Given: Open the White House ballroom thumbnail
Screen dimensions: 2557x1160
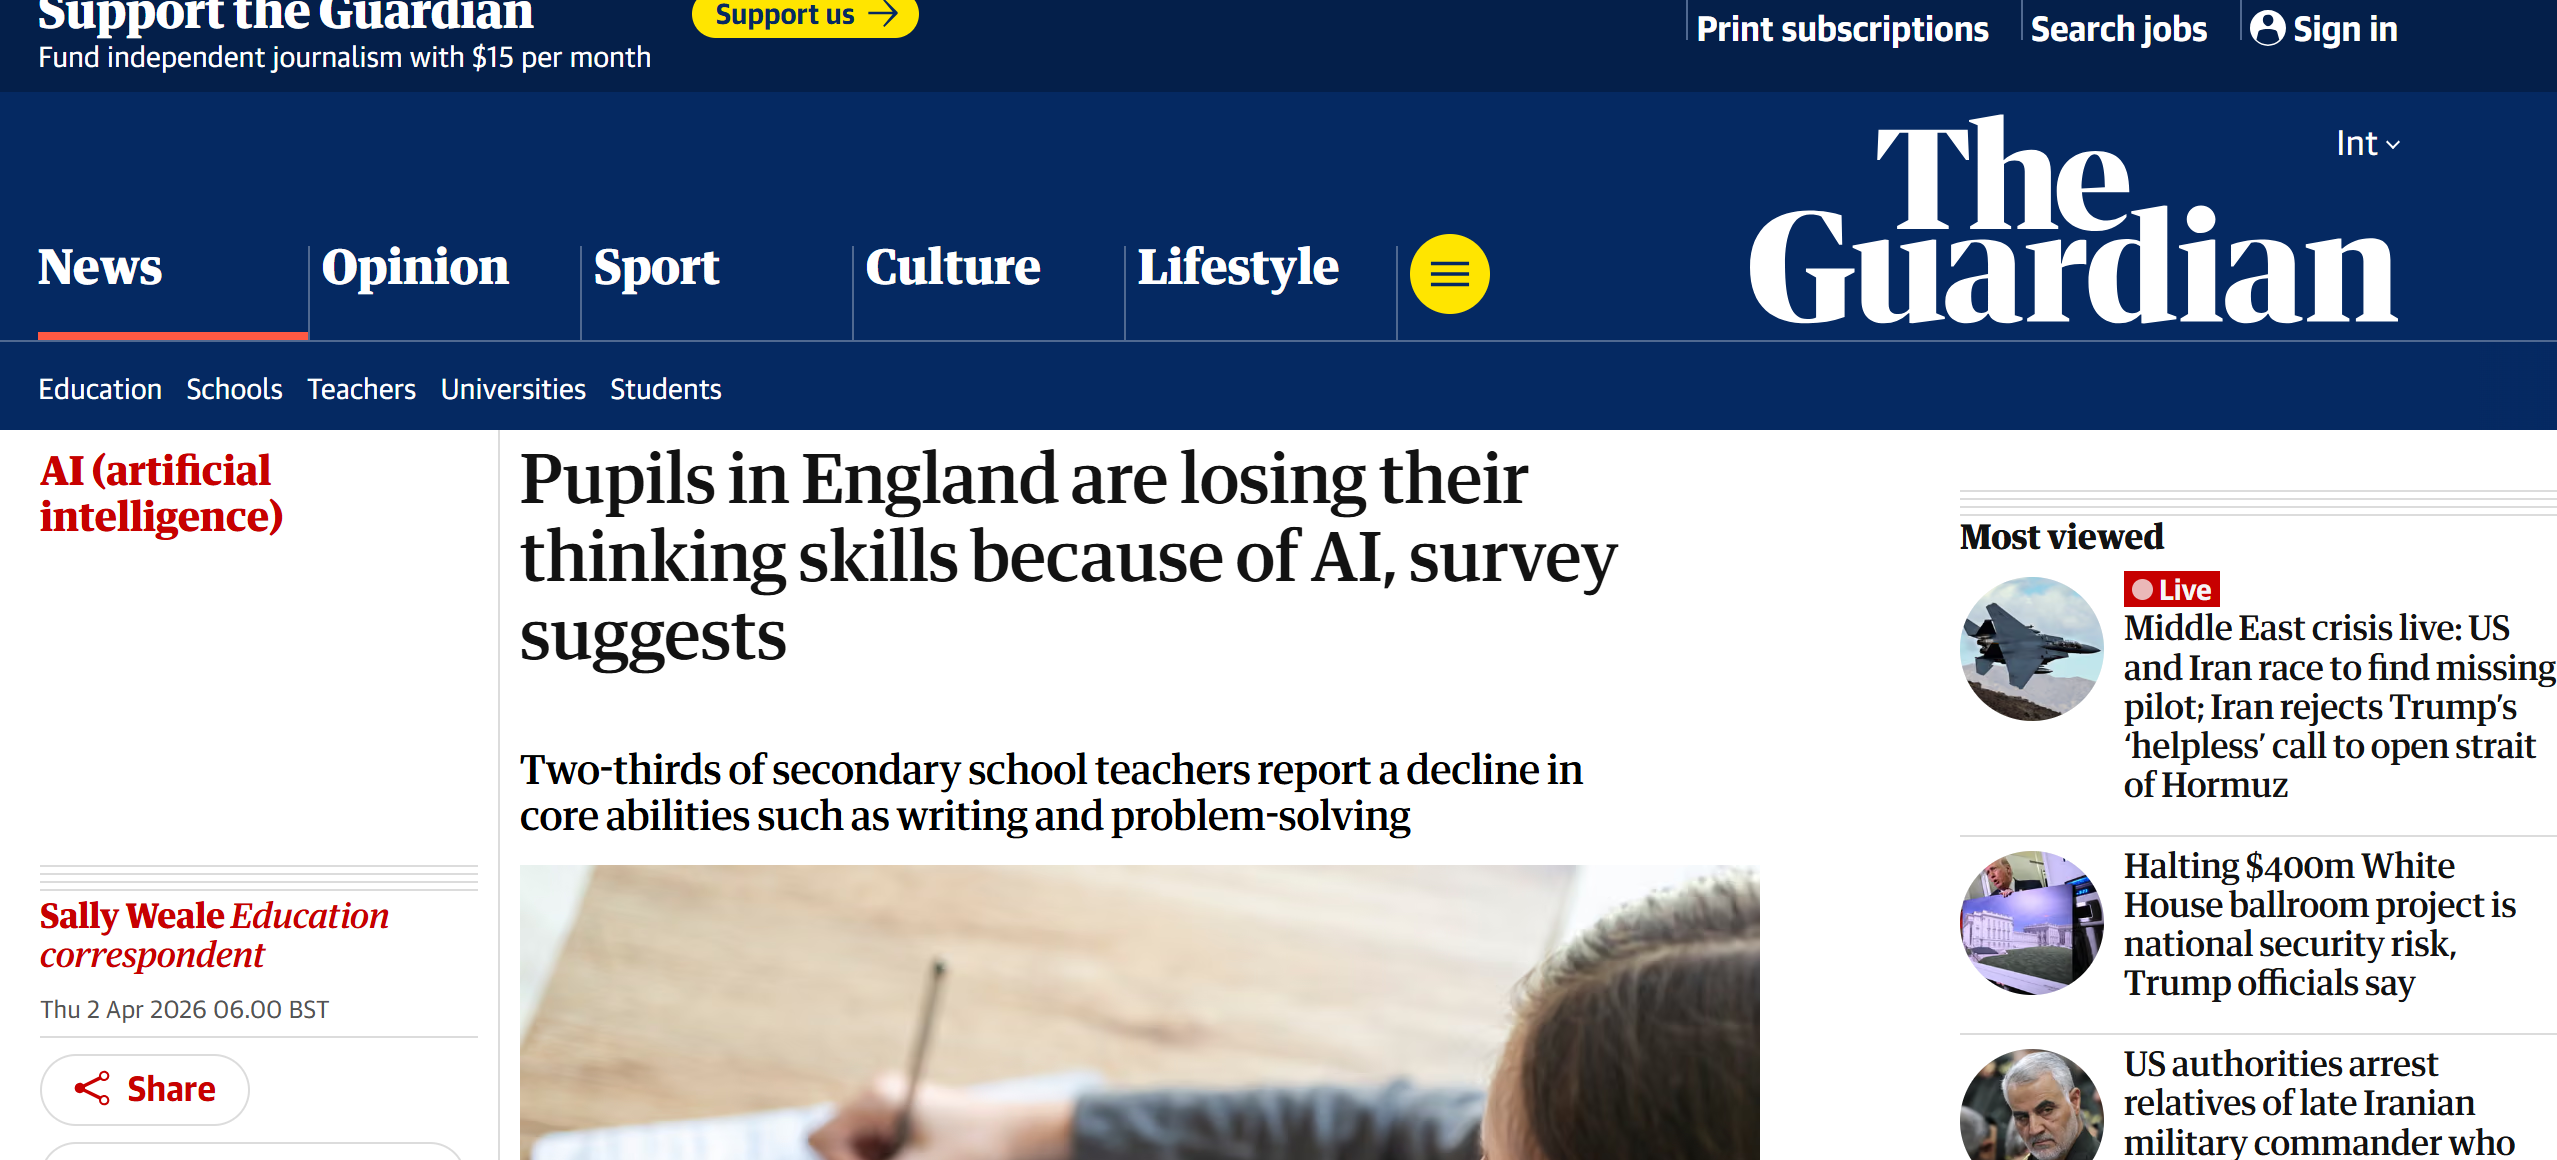Looking at the screenshot, I should tap(2031, 922).
